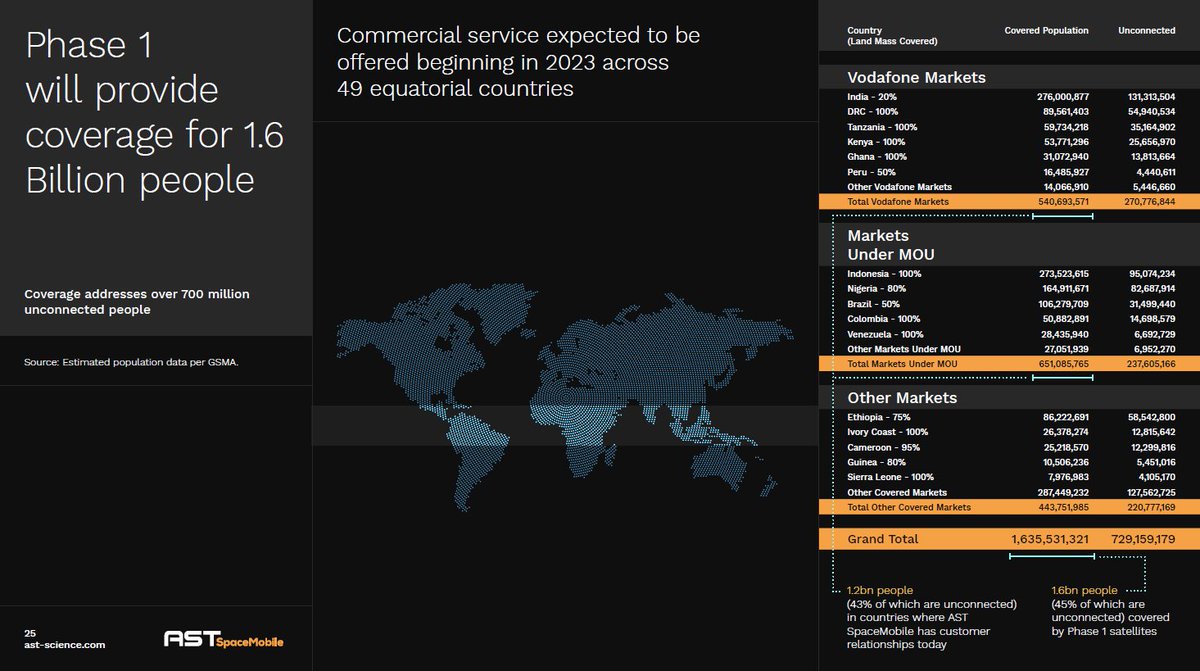Click Ethiopia's covered population 86,222,691
This screenshot has width=1200, height=671.
(1064, 416)
